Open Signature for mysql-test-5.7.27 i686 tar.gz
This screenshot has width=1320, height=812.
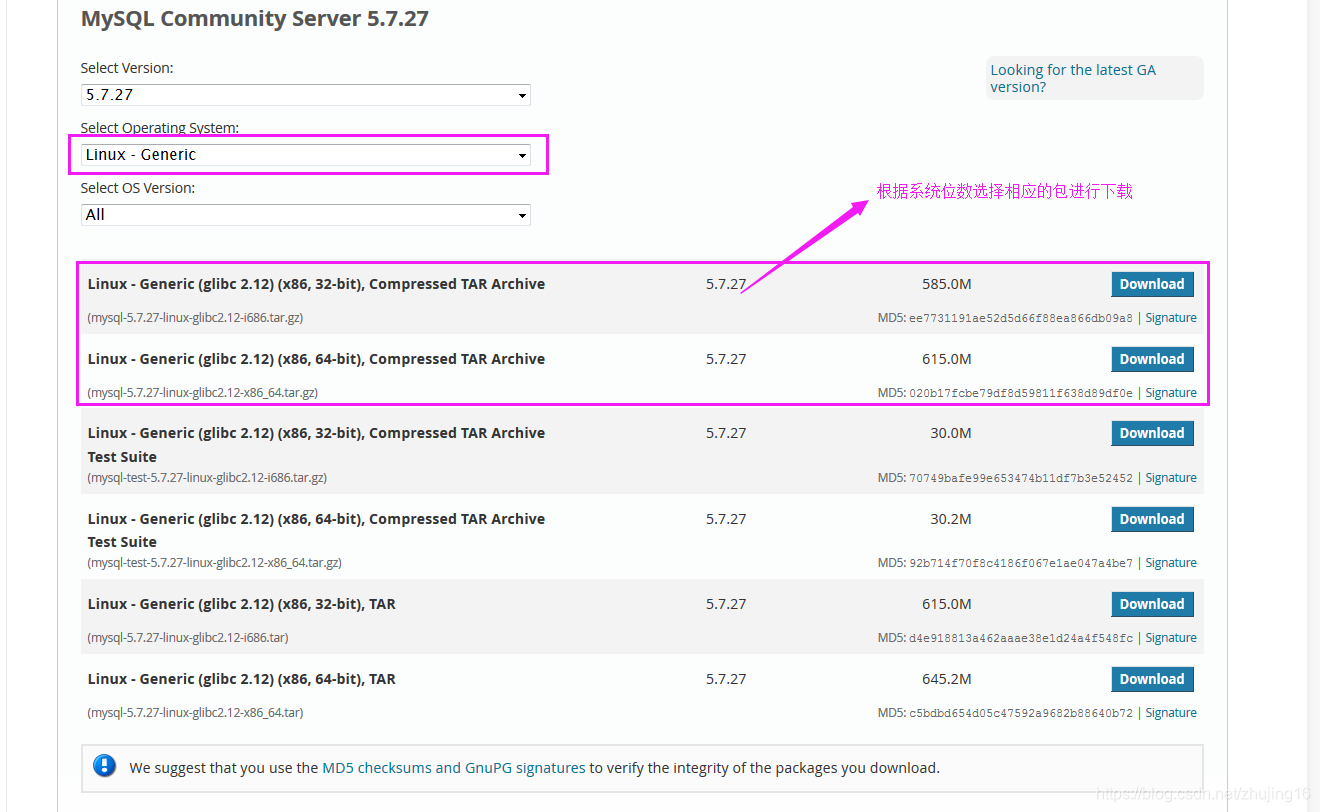click(x=1171, y=478)
